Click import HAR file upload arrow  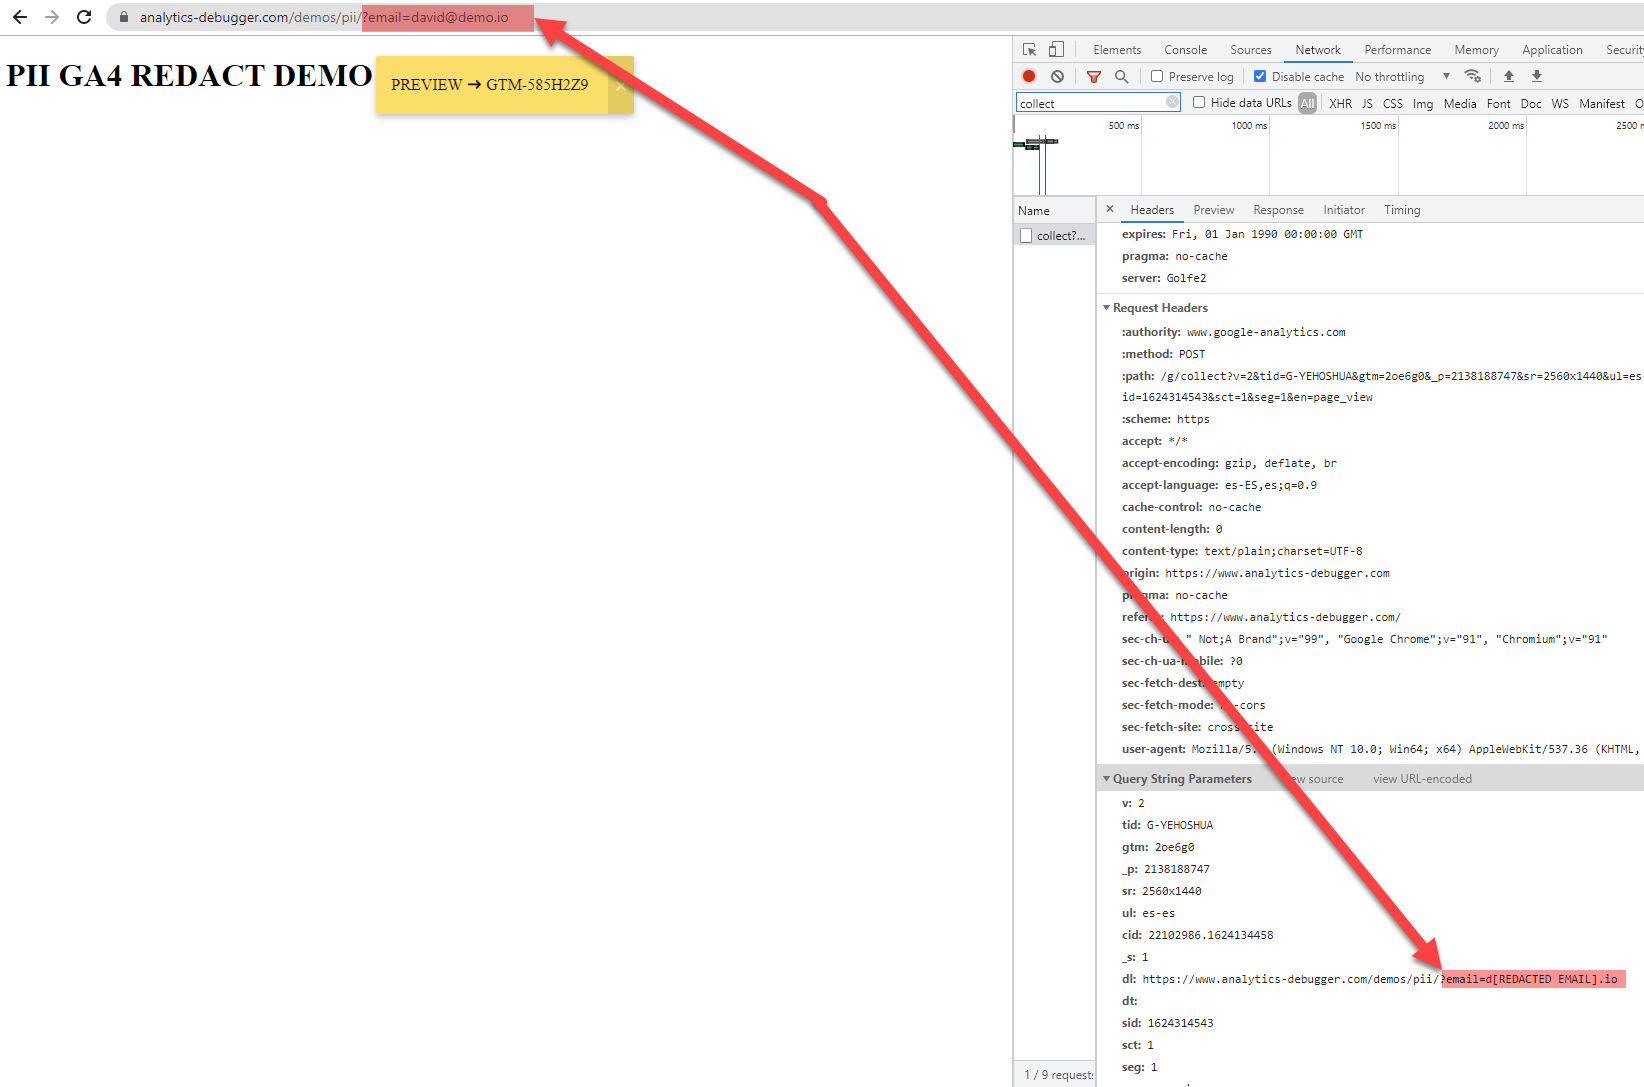(1509, 76)
